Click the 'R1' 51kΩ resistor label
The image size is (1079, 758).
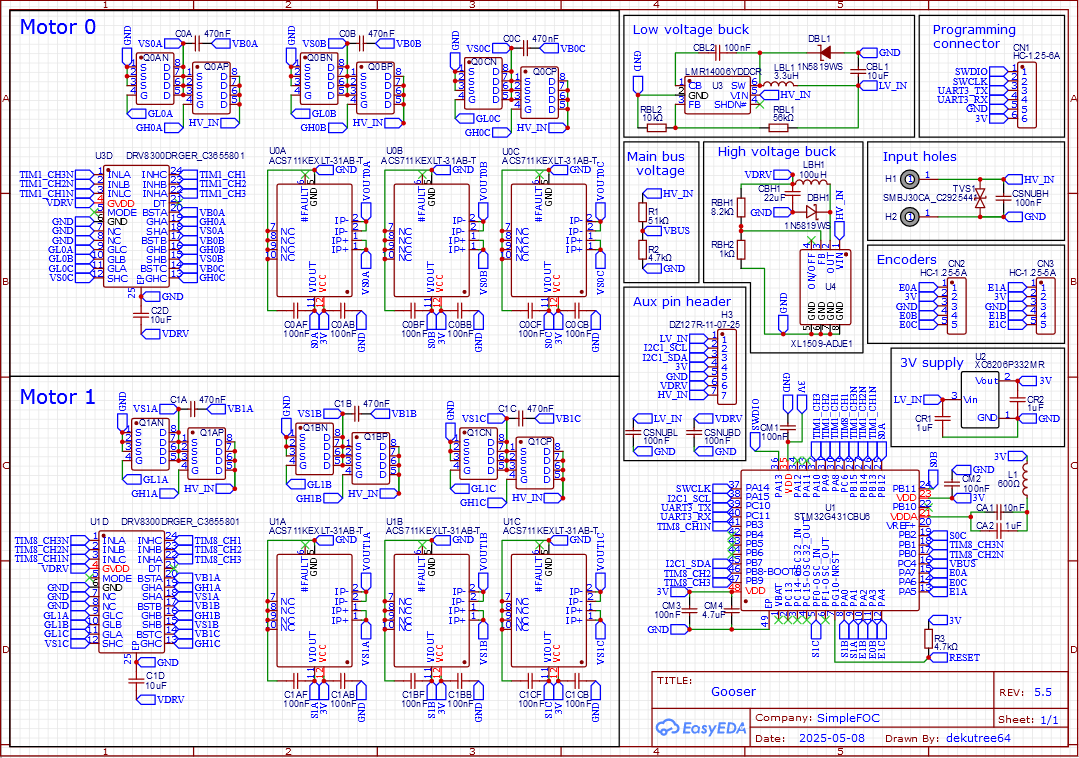point(653,212)
